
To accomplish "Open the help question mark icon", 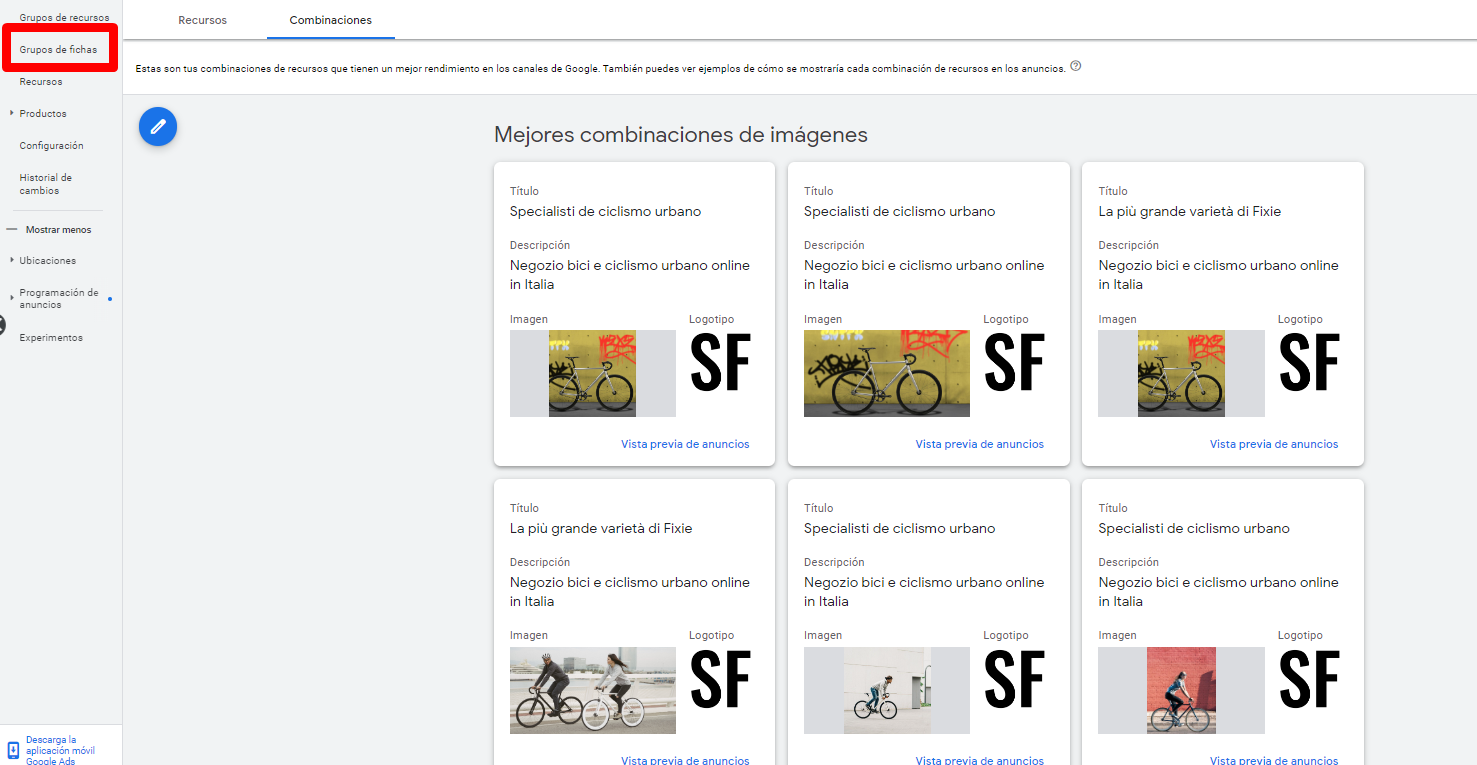I will click(1076, 66).
